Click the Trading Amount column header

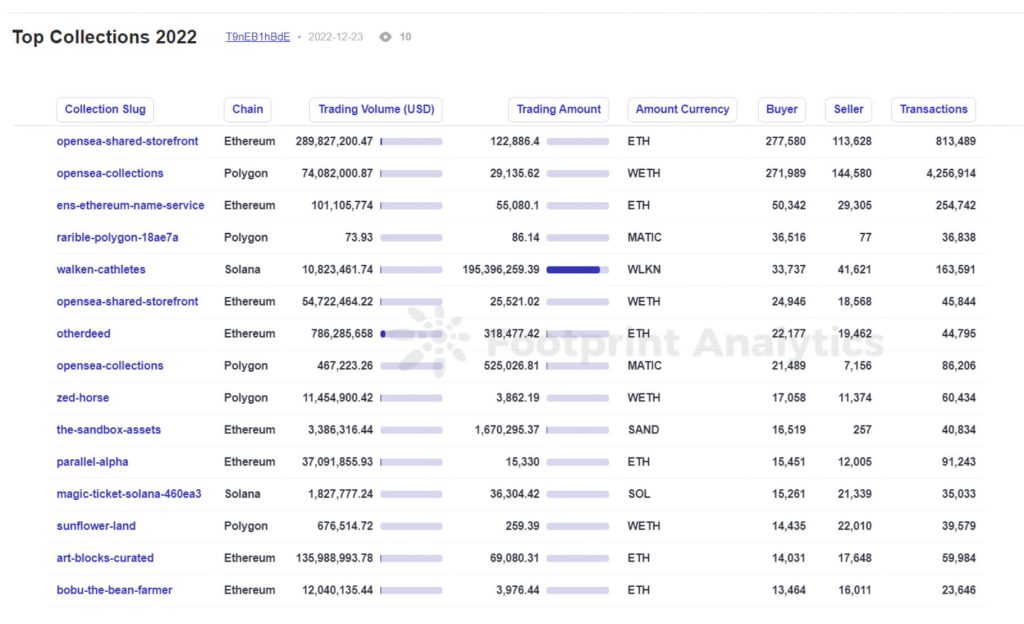point(558,110)
